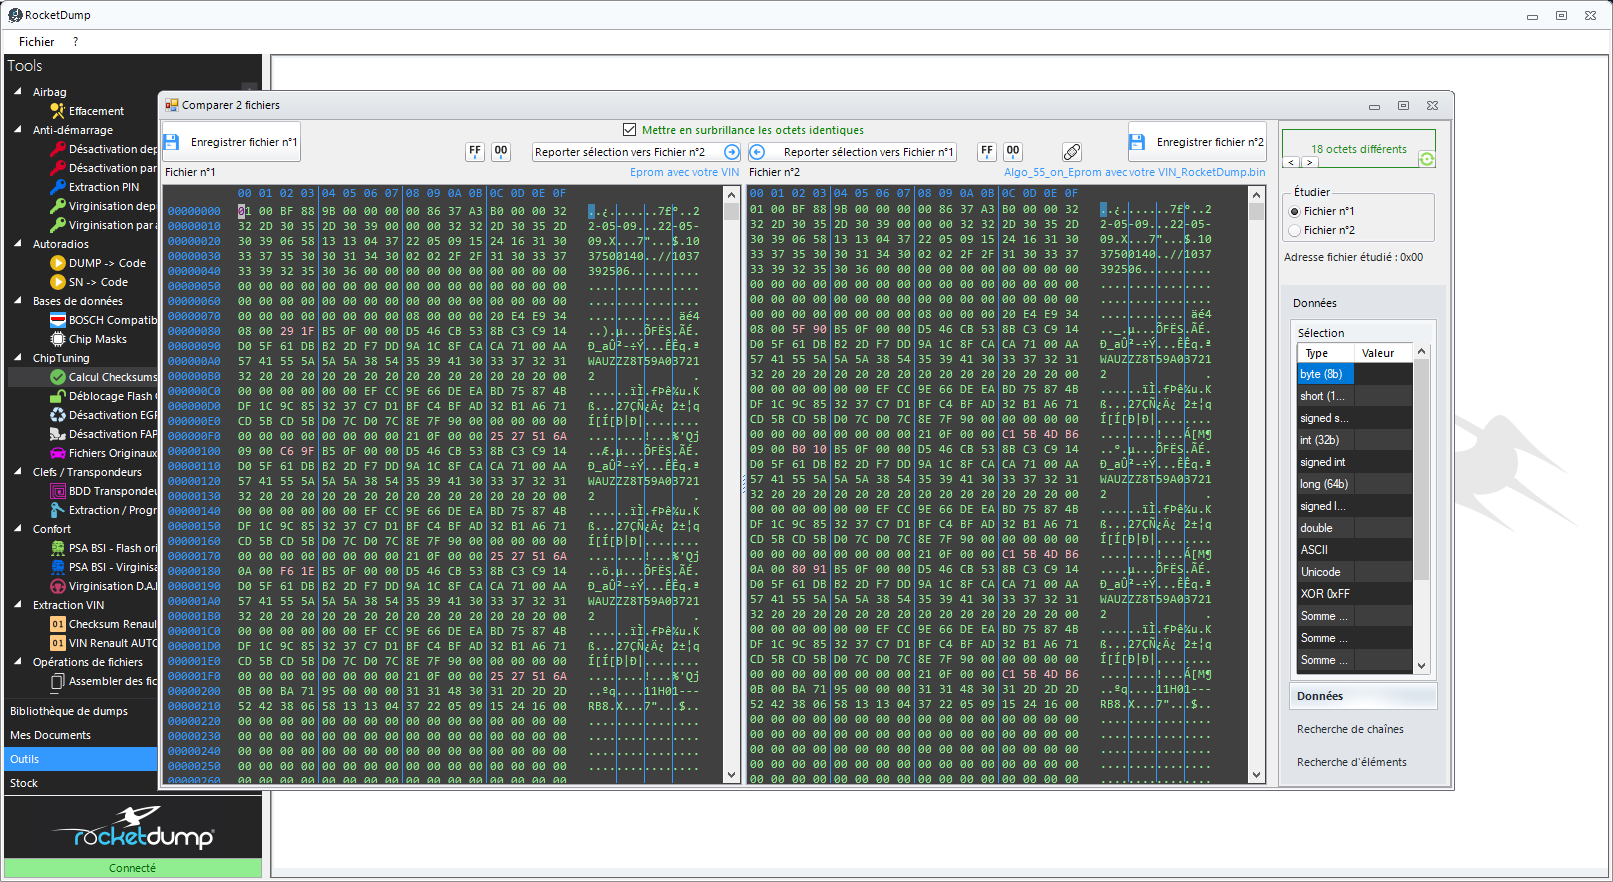Collapse the Extraction VIN group
The image size is (1613, 882).
18,604
